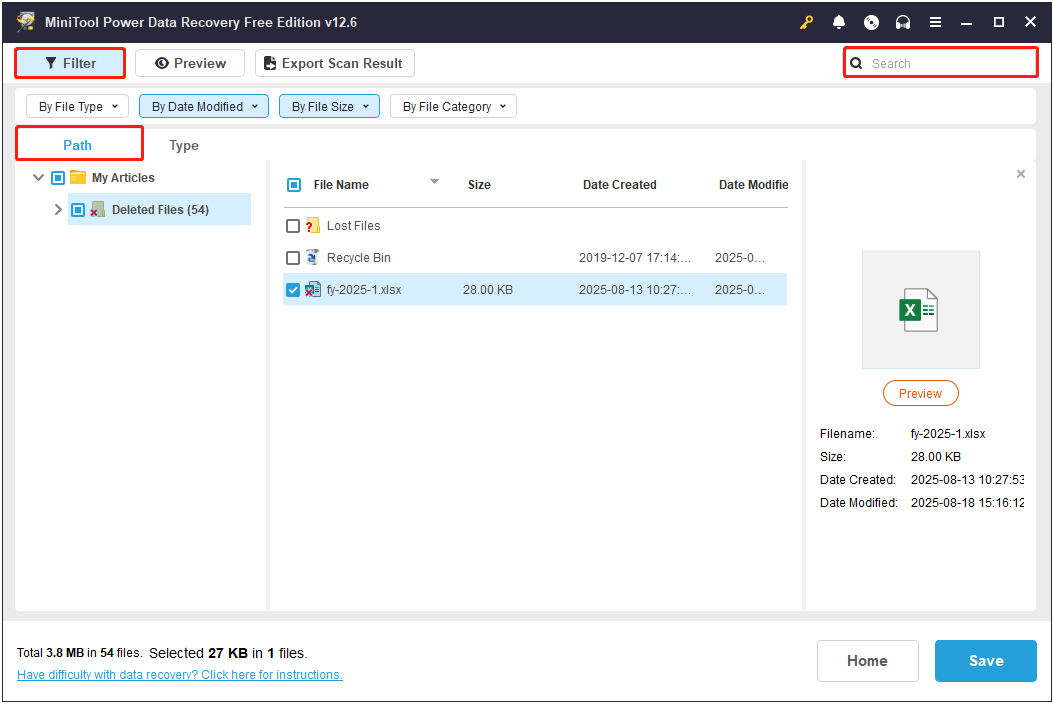Click the Export Scan Result icon
Viewport: 1054px width, 704px height.
point(269,63)
